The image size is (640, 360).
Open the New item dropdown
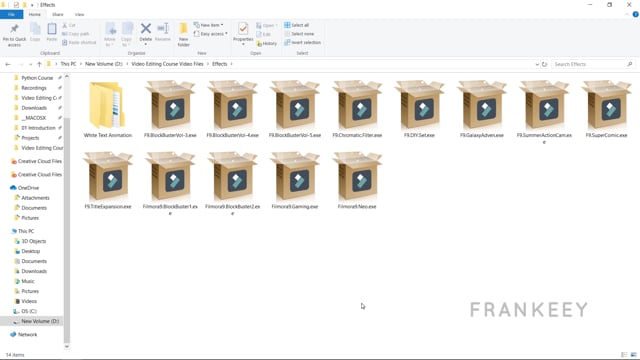pos(209,25)
